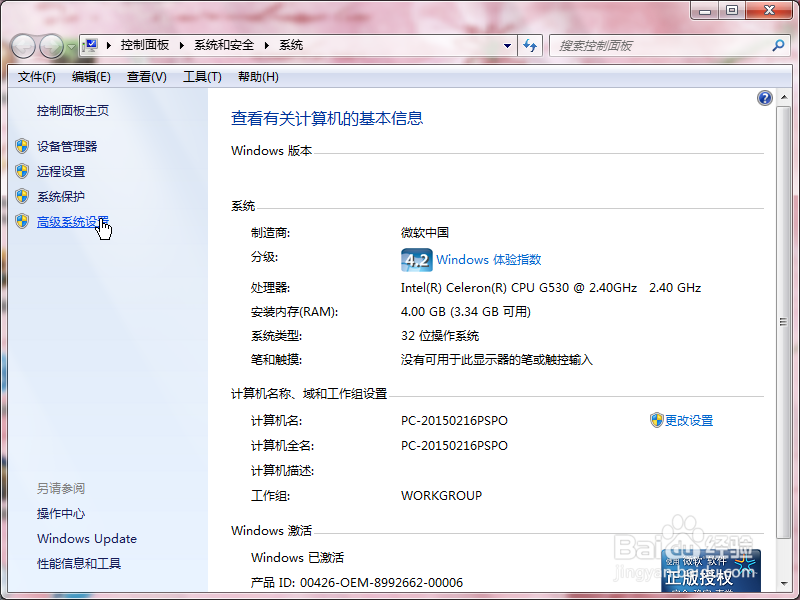Open 性能信息和工具 link
Image resolution: width=800 pixels, height=600 pixels.
tap(79, 564)
